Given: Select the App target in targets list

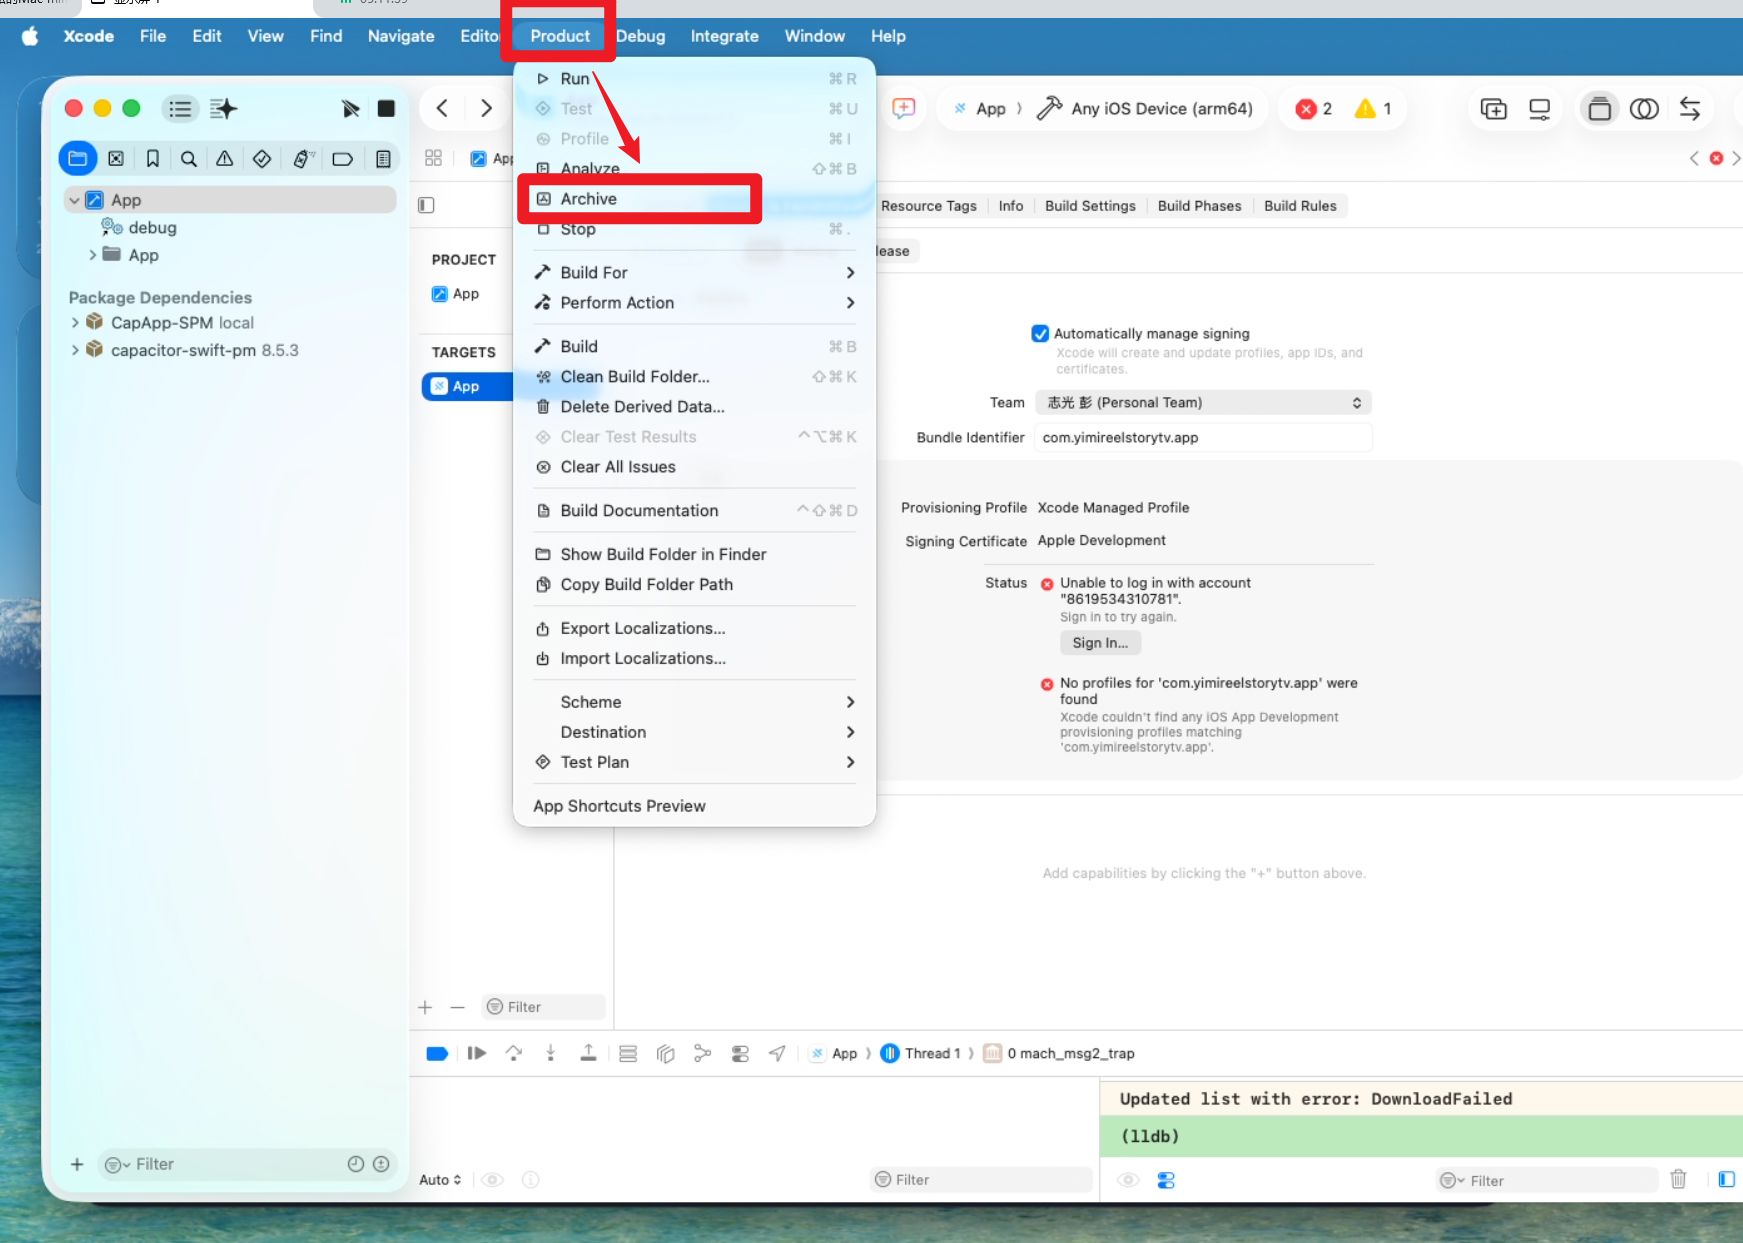Looking at the screenshot, I should (x=467, y=386).
